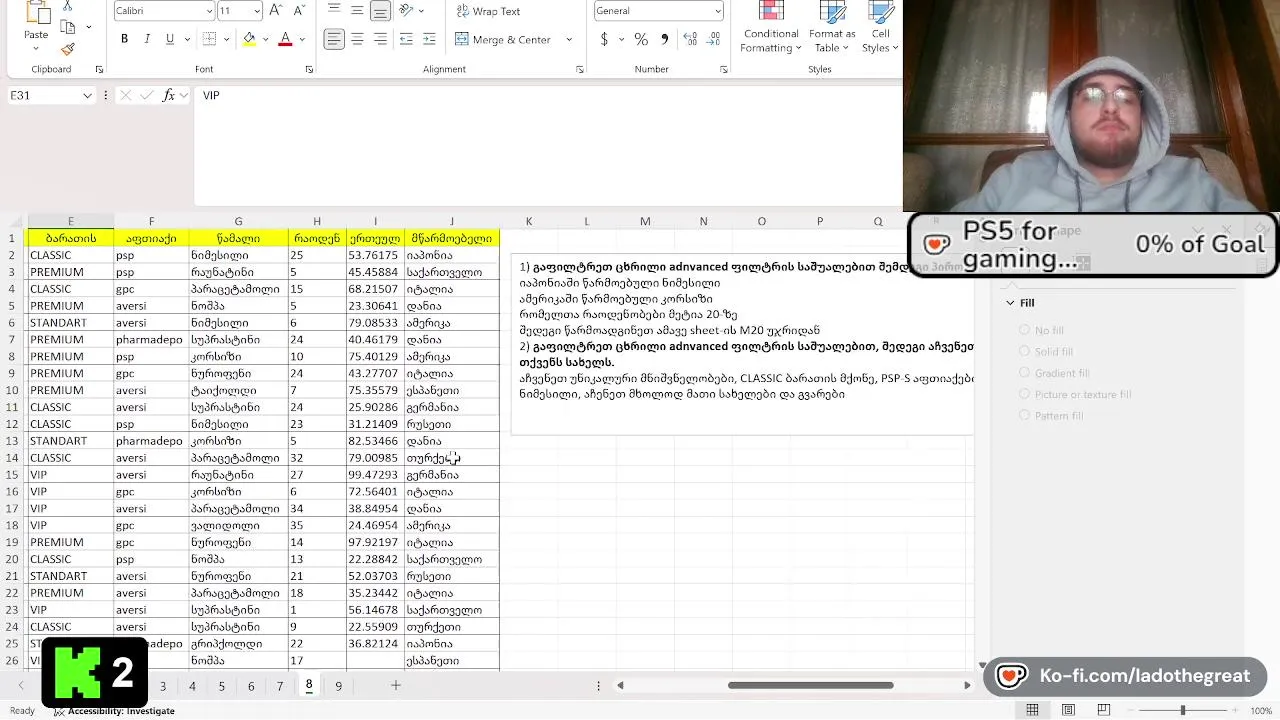Decrease decimal places
This screenshot has width=1280, height=720.
pos(715,39)
